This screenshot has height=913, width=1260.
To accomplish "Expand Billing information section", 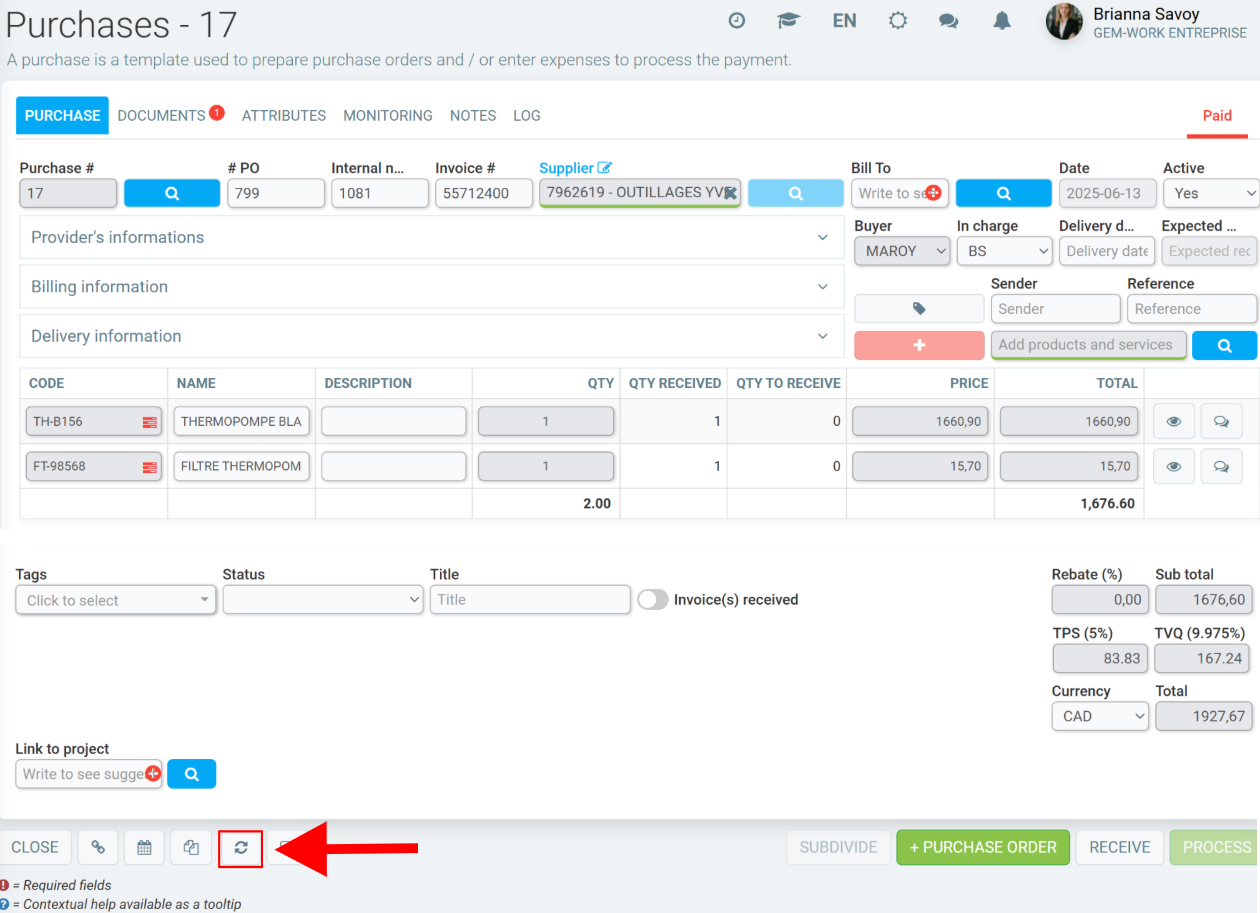I will (432, 287).
